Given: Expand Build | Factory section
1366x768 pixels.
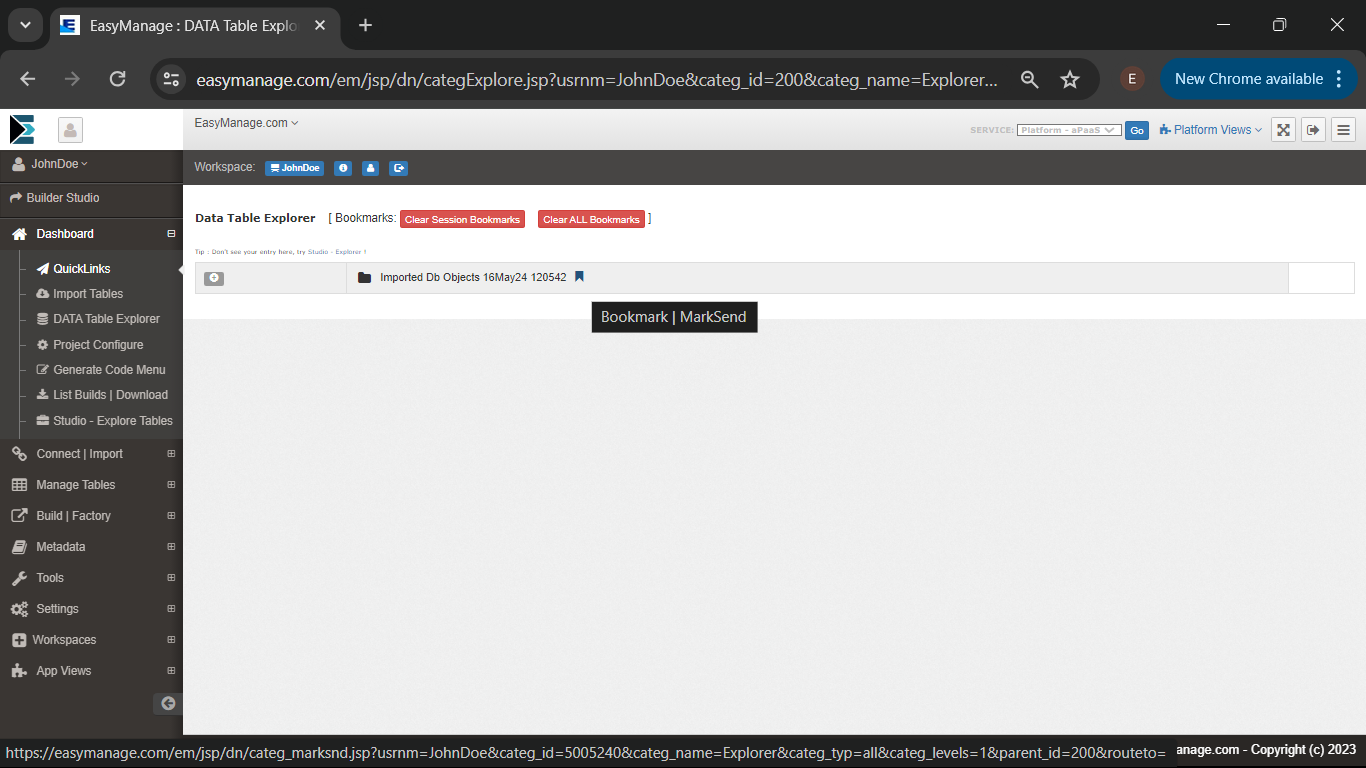Looking at the screenshot, I should click(x=171, y=516).
